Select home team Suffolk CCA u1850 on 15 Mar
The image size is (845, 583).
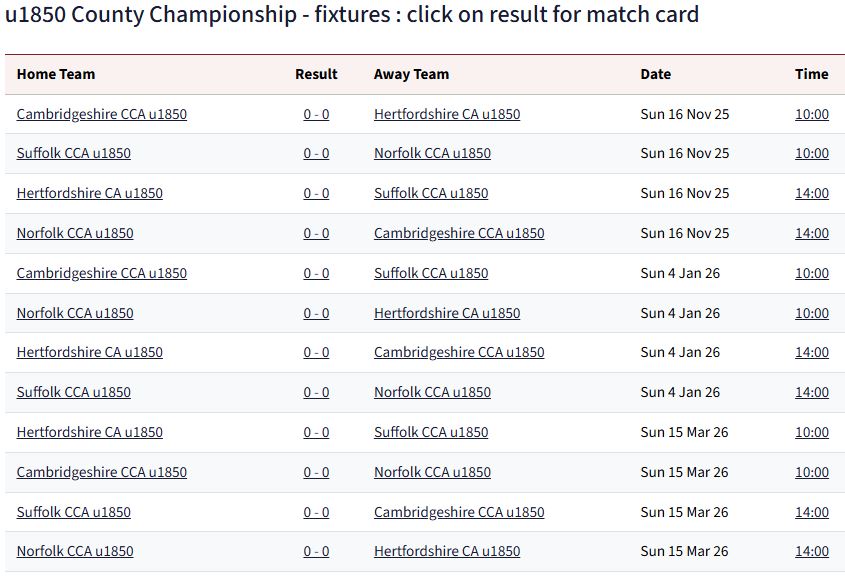click(x=73, y=512)
